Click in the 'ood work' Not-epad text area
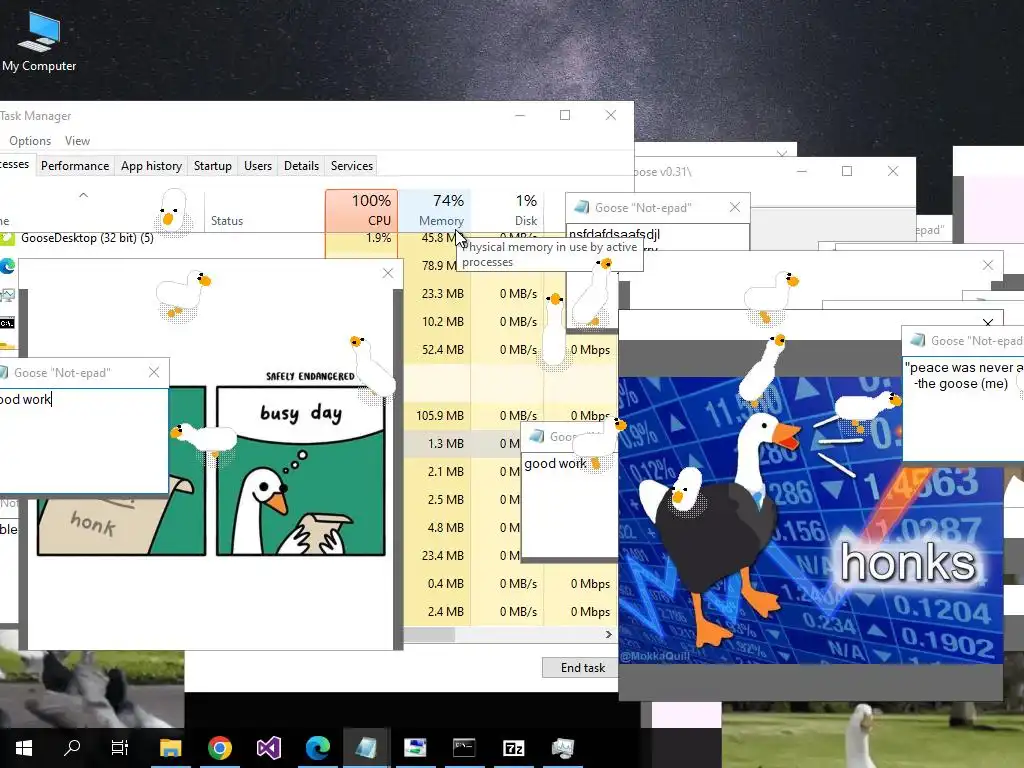The width and height of the screenshot is (1024, 768). pos(84,441)
